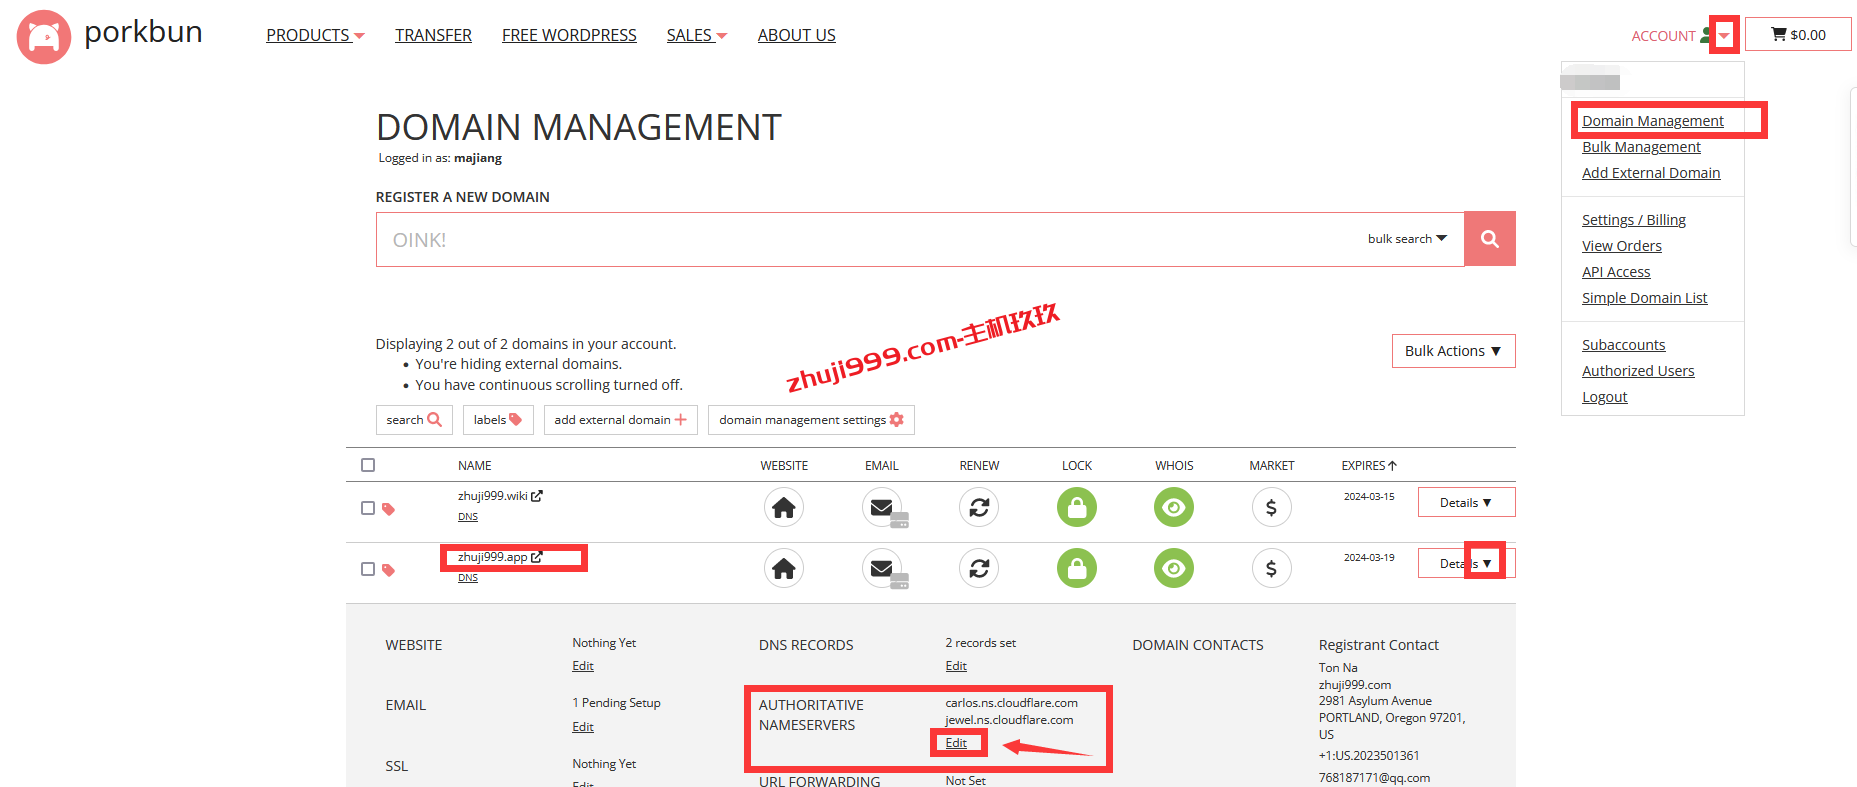Click the Porkbun pig logo
1857x787 pixels.
click(x=44, y=37)
